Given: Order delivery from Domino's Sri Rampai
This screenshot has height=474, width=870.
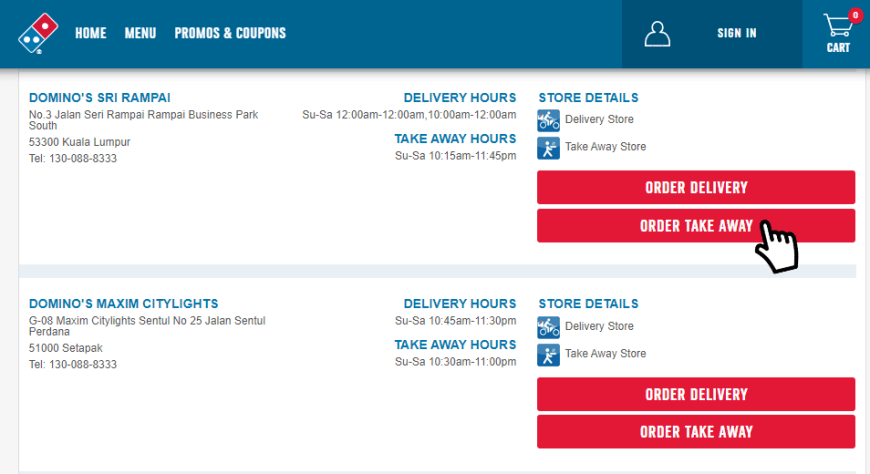Looking at the screenshot, I should tap(696, 187).
